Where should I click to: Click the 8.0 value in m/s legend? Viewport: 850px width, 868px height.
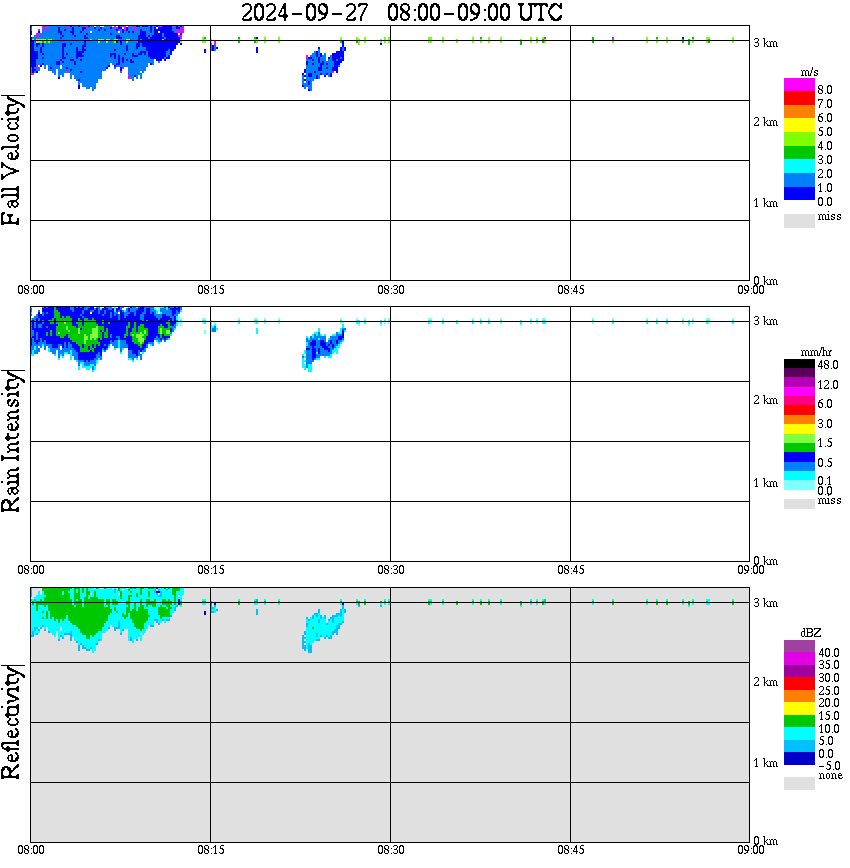[825, 90]
